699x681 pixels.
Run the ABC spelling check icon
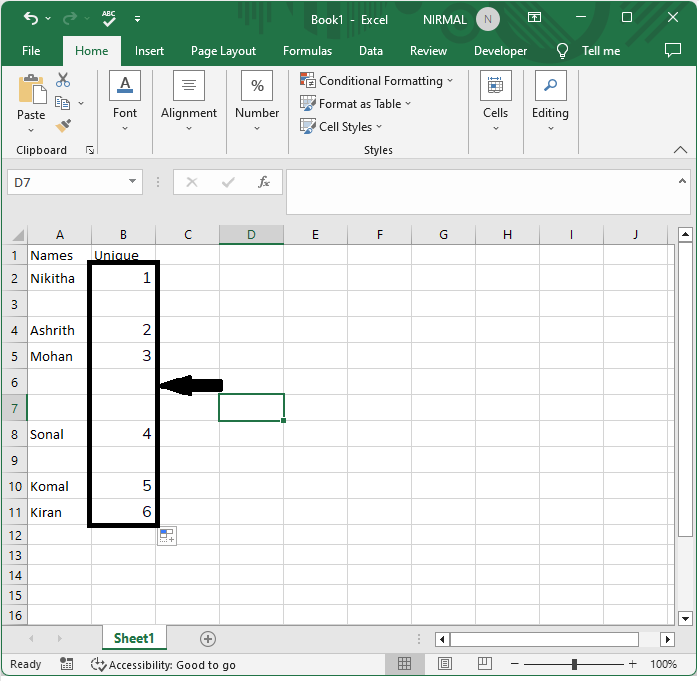pos(108,18)
